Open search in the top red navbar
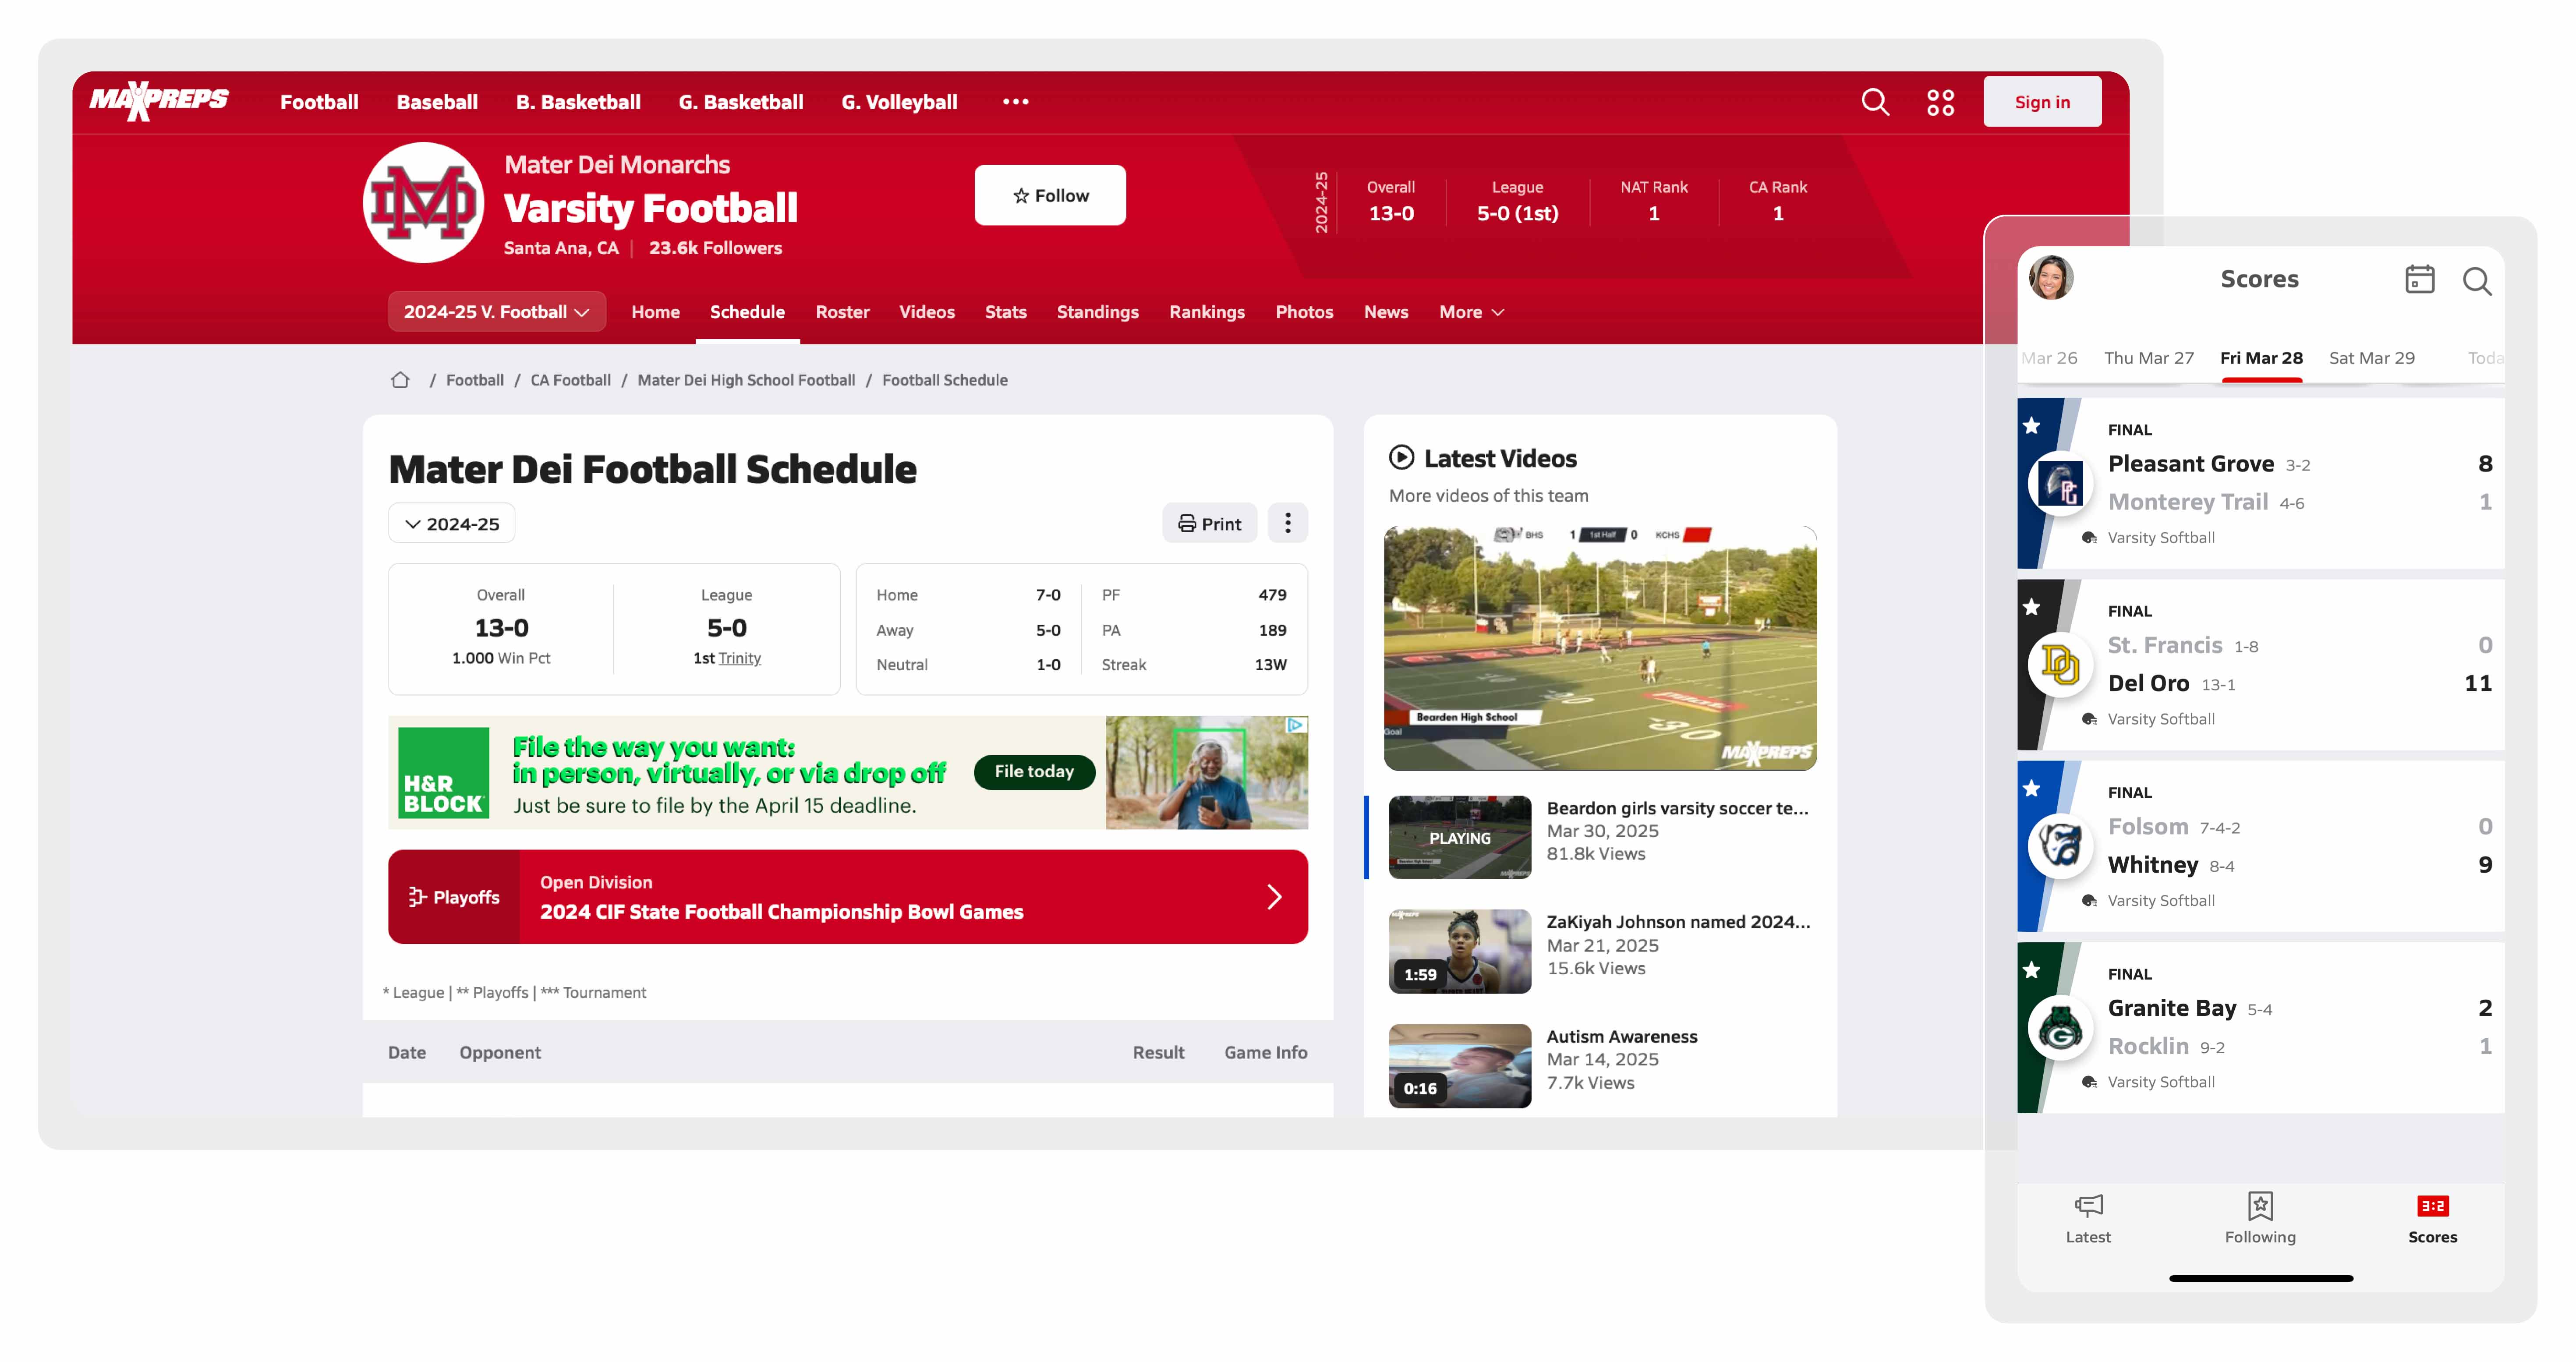 coord(1874,102)
